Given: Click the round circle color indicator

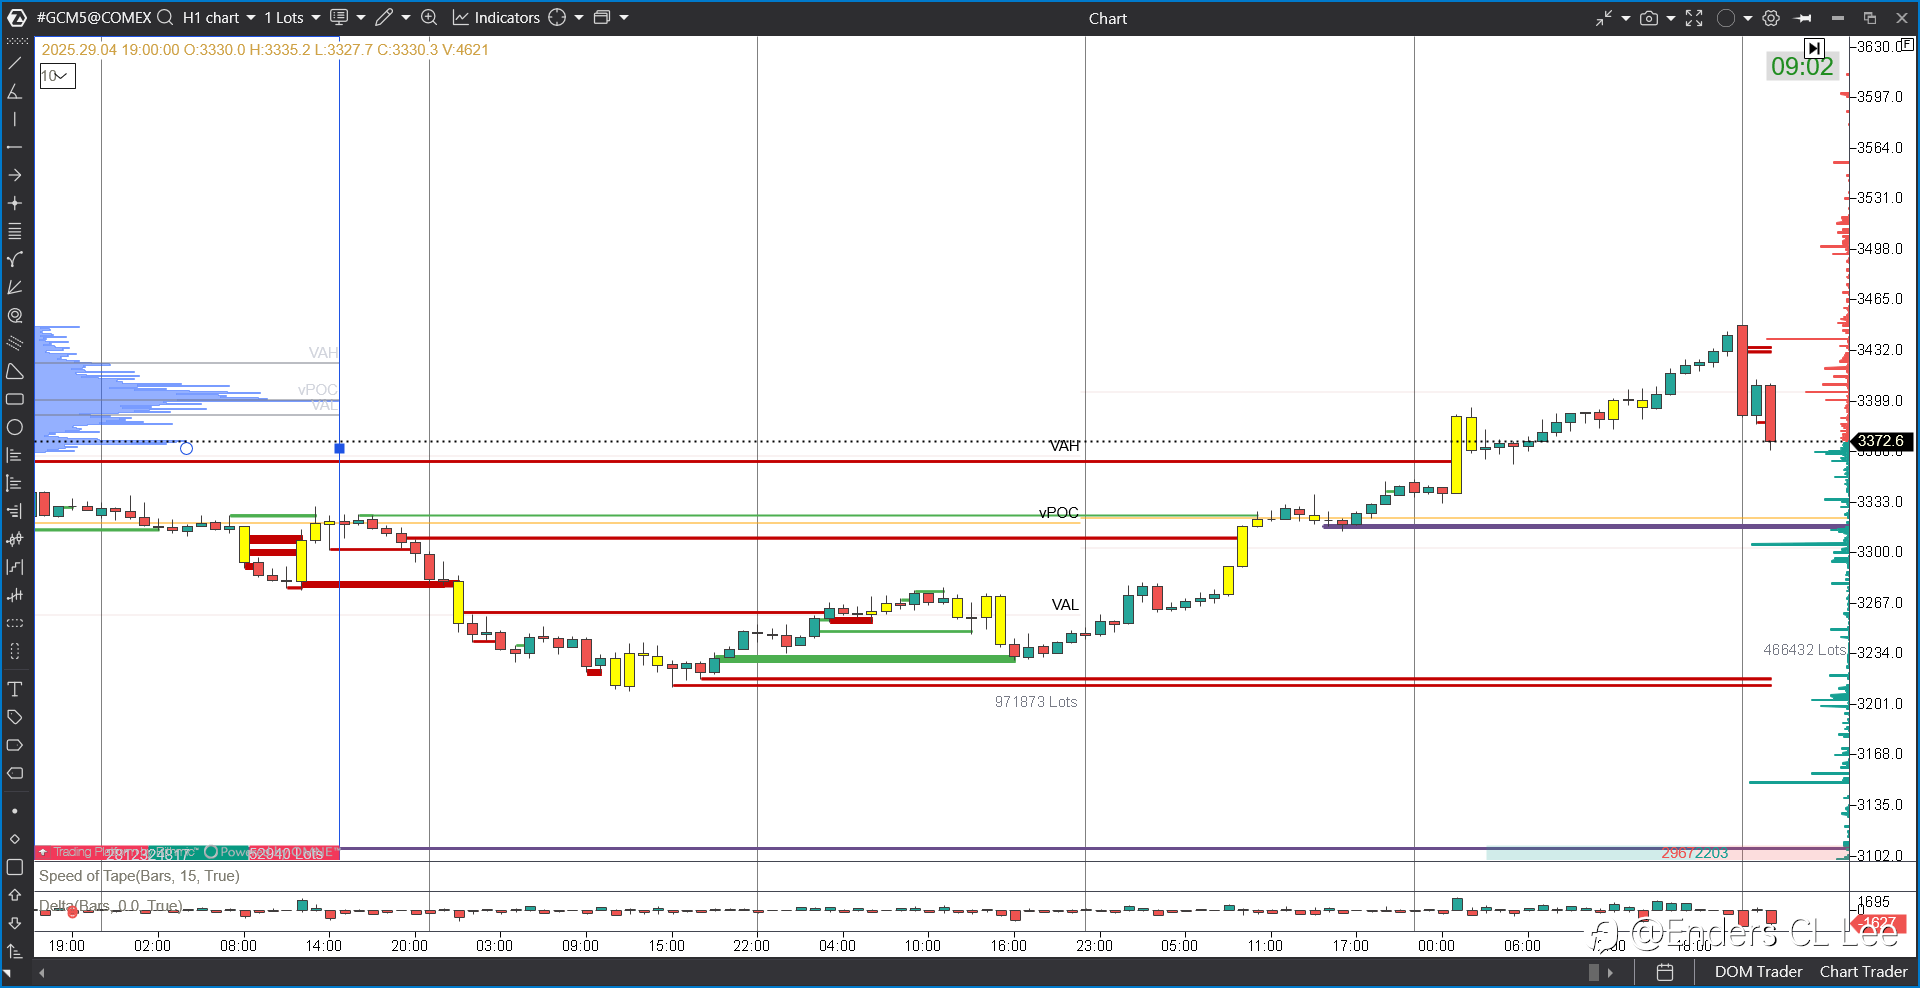Looking at the screenshot, I should [x=1726, y=18].
